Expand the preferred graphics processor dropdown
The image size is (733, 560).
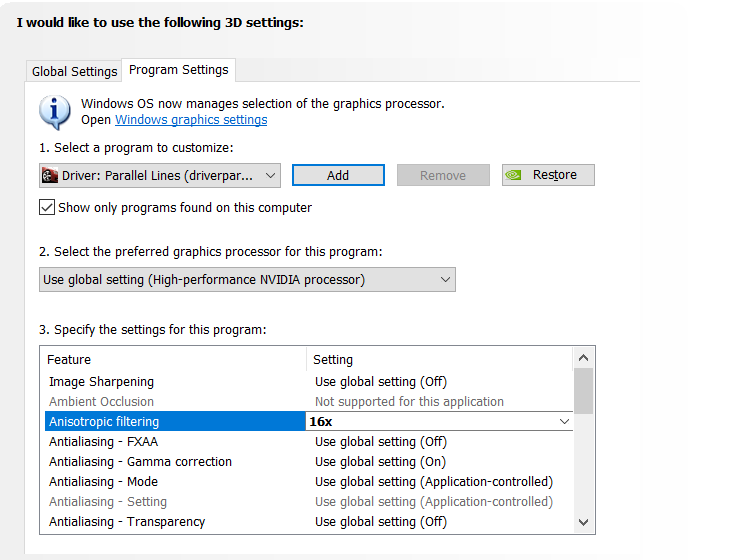pos(445,280)
